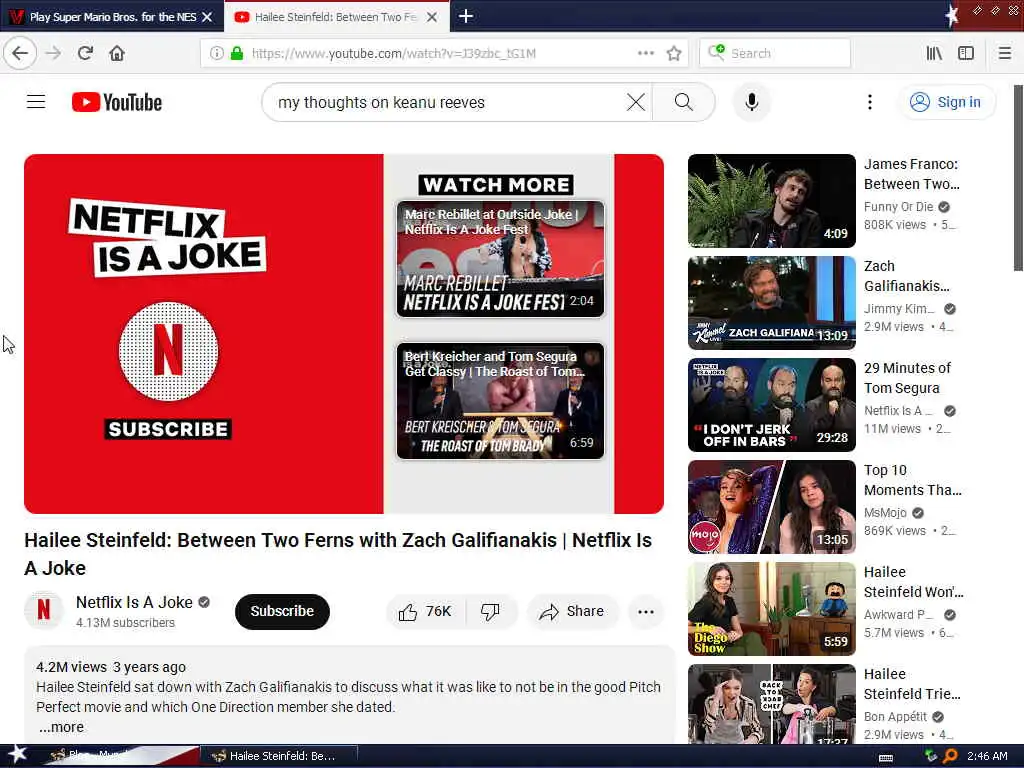Open page actions three-dot menu in URL bar
This screenshot has width=1024, height=768.
(646, 53)
